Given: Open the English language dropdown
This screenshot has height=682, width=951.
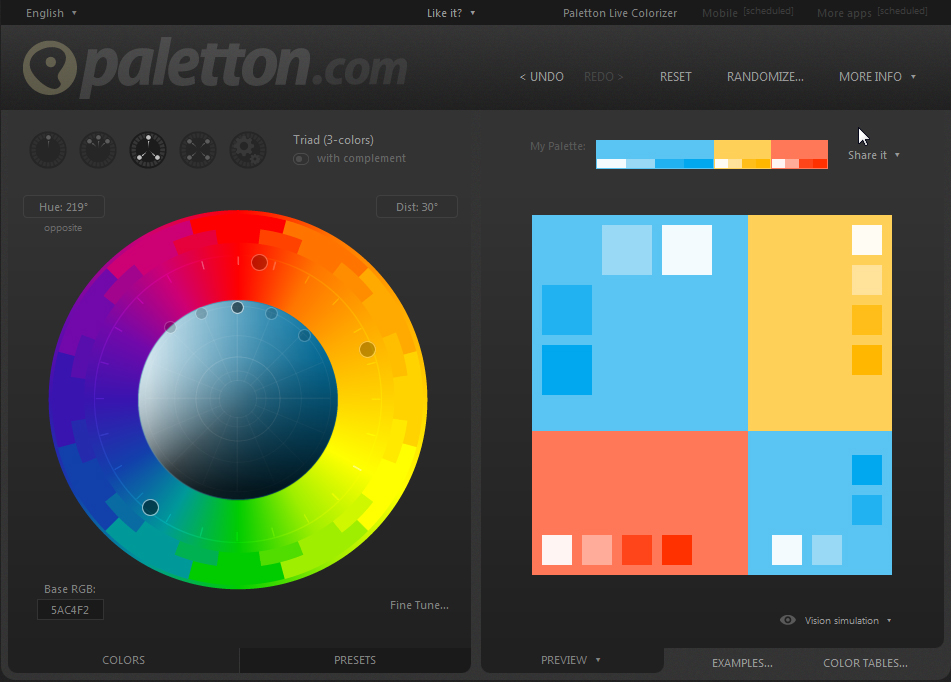Looking at the screenshot, I should [51, 13].
